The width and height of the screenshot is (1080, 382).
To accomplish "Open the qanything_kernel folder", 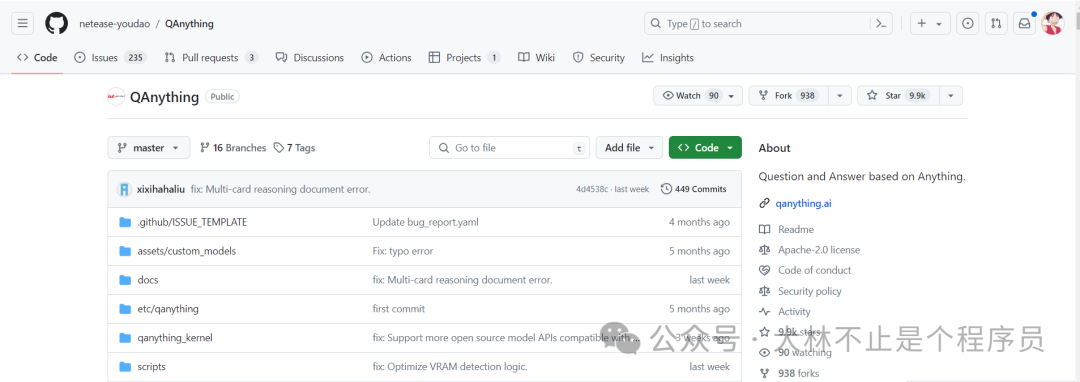I will [x=175, y=338].
